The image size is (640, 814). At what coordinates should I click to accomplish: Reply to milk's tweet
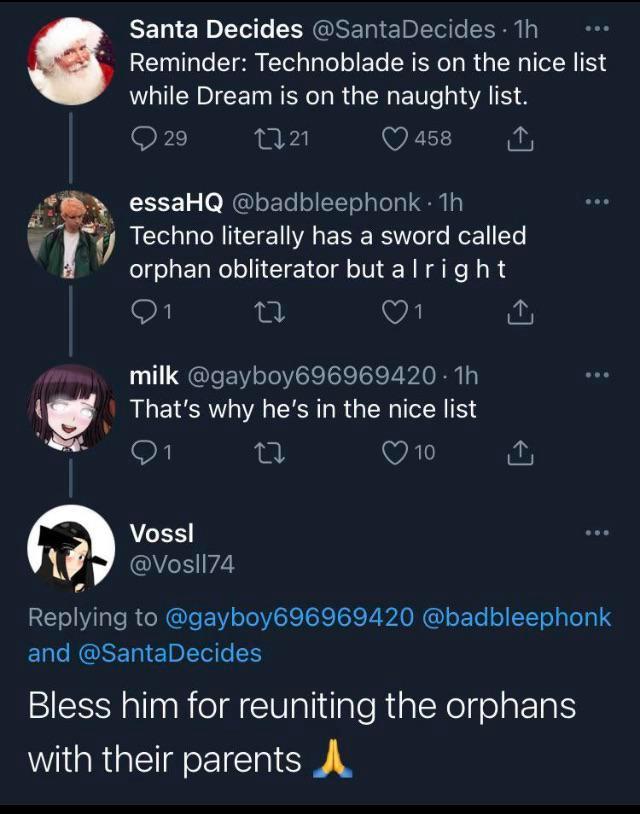tap(143, 452)
